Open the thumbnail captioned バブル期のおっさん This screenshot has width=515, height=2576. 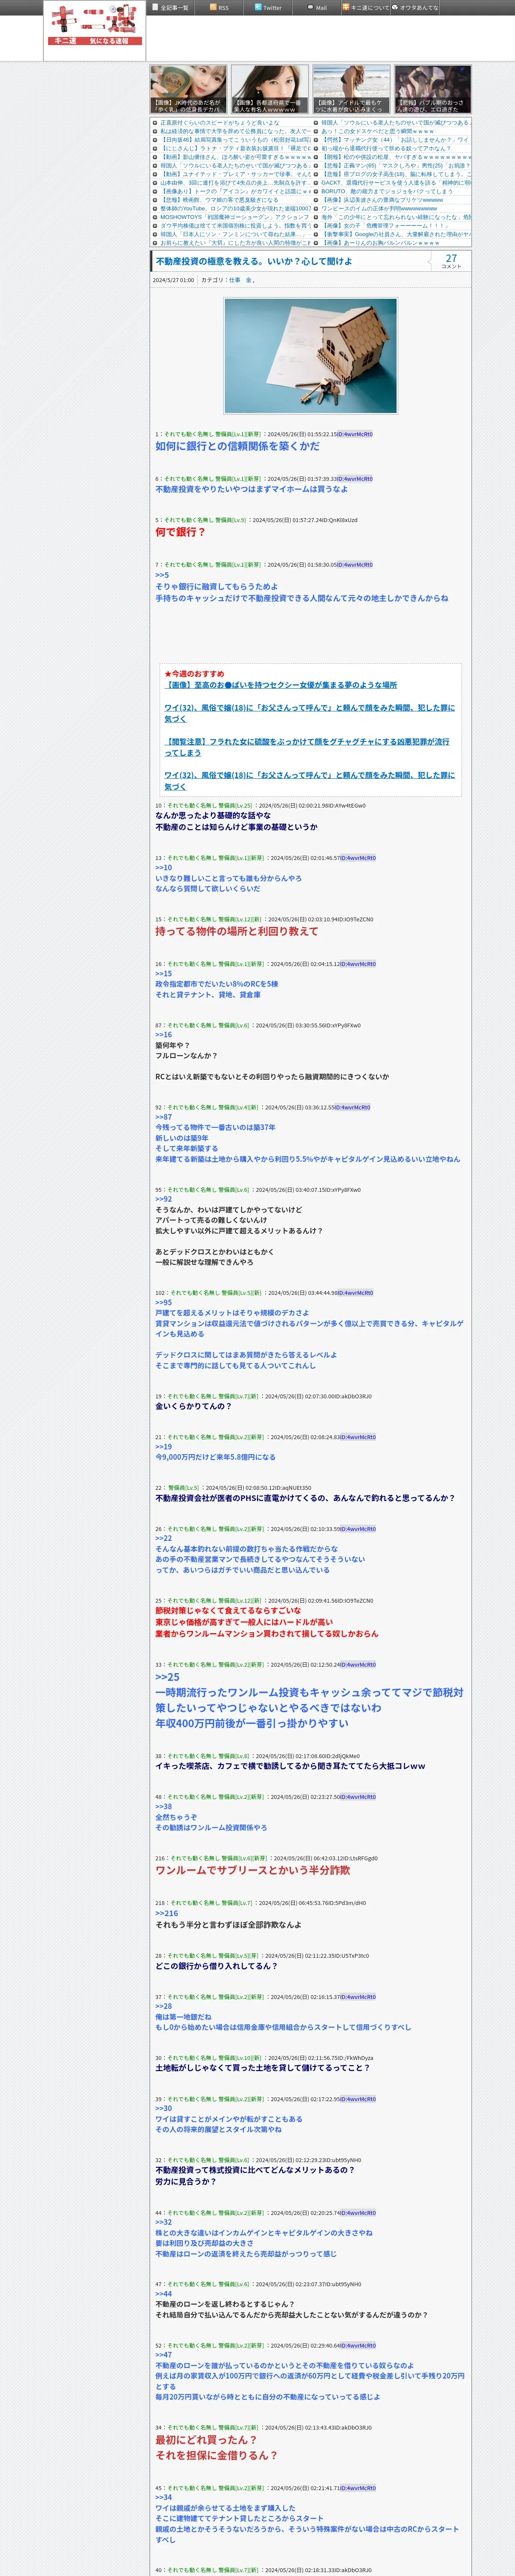(x=432, y=89)
